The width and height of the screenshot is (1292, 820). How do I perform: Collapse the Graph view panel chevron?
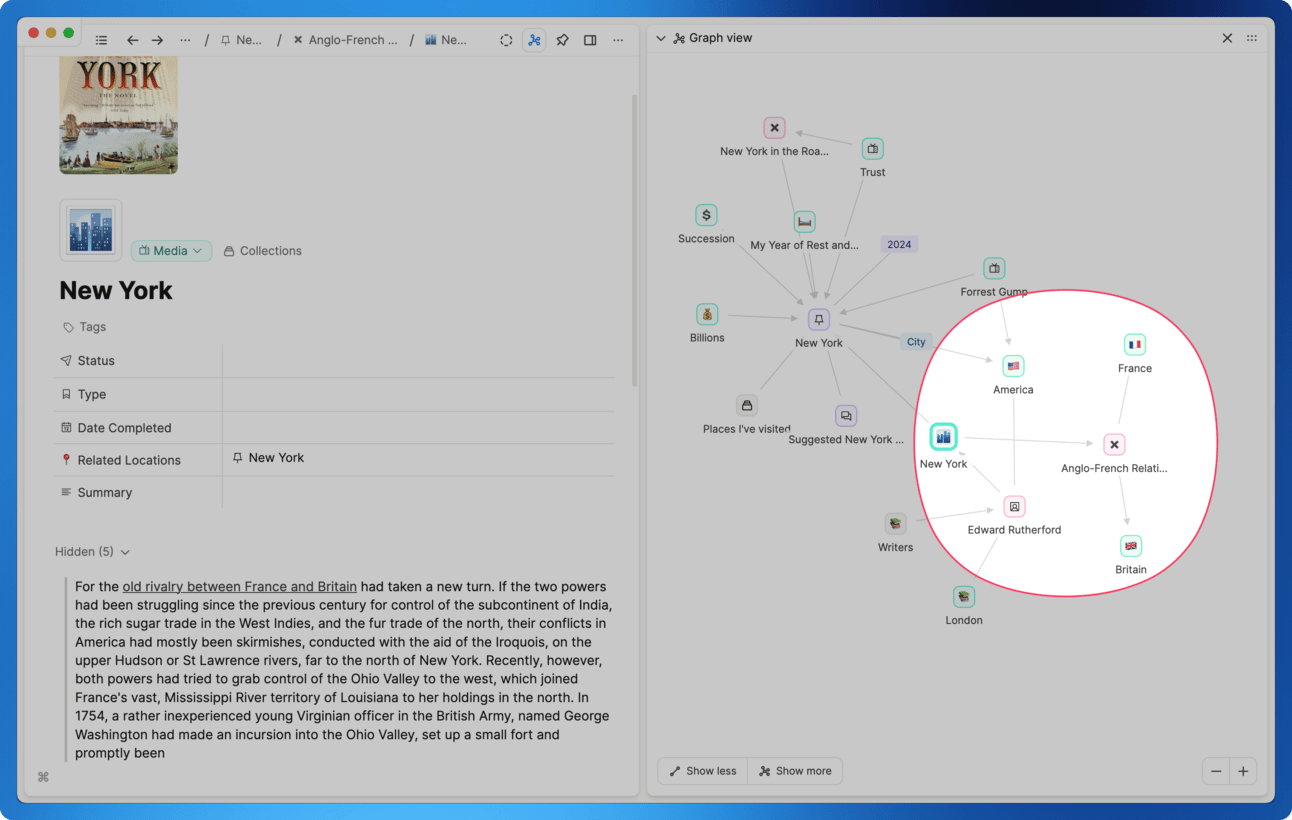pos(661,39)
